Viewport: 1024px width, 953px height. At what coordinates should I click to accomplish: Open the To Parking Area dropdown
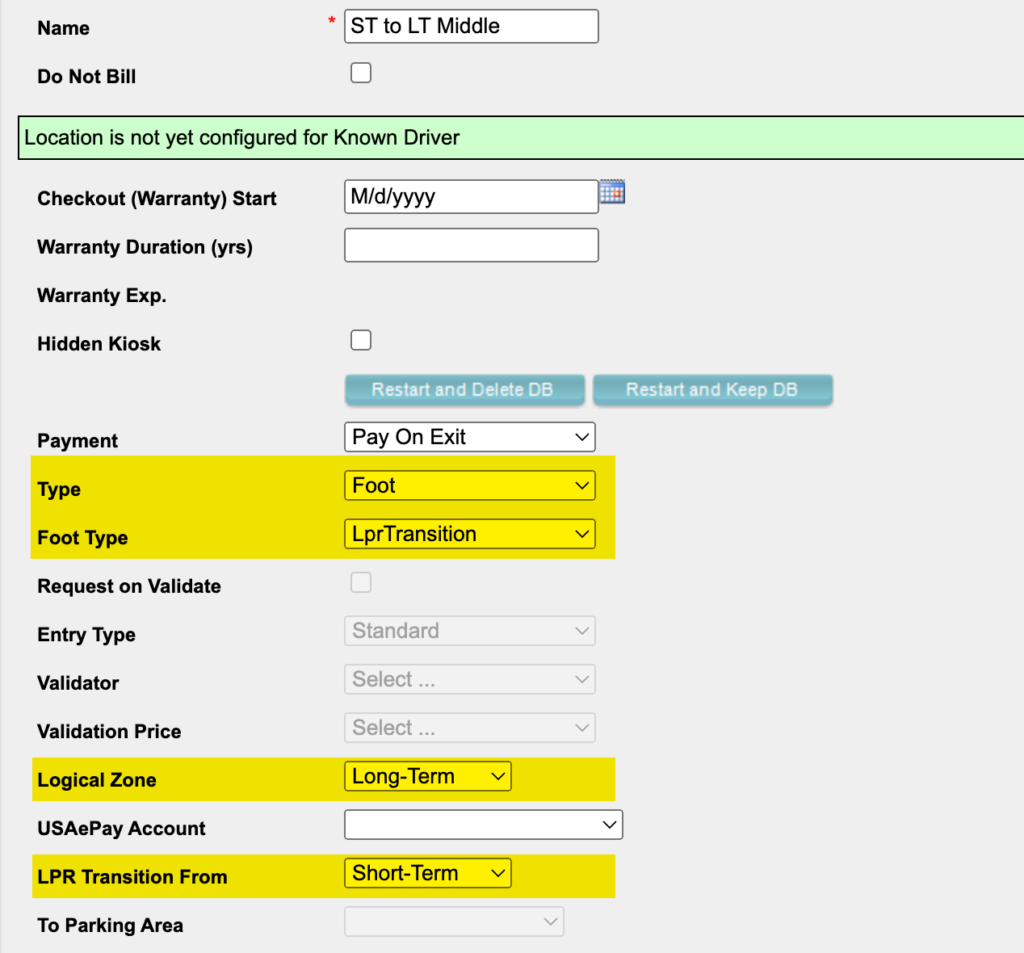tap(453, 922)
